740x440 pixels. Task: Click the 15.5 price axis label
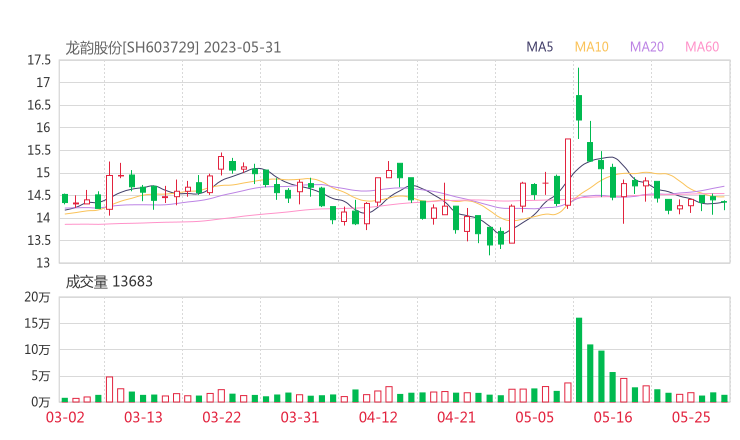tap(39, 150)
